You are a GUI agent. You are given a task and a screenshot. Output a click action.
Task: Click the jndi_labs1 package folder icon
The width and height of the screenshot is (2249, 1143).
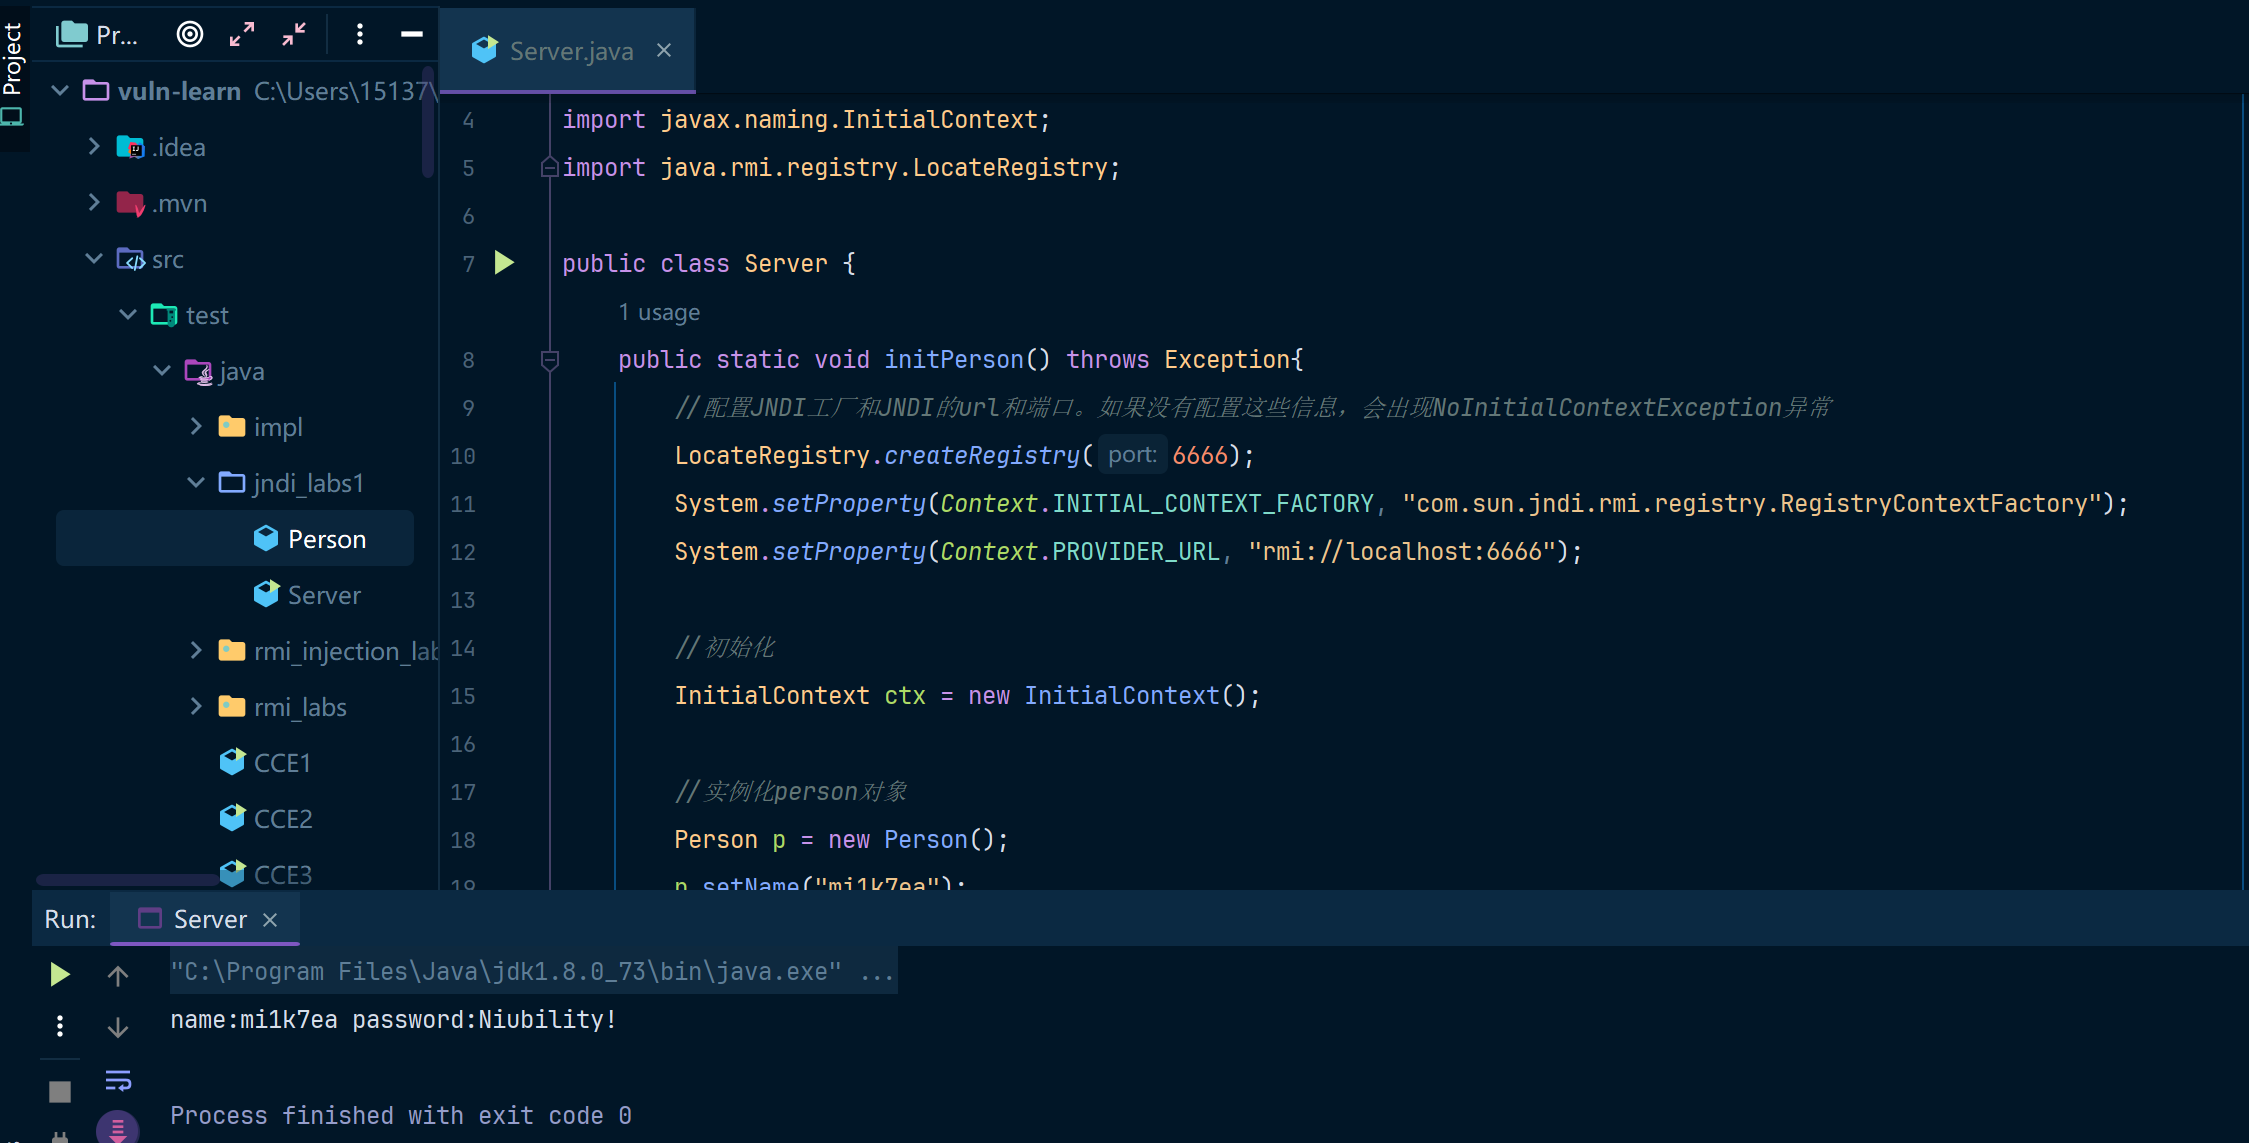pyautogui.click(x=232, y=483)
